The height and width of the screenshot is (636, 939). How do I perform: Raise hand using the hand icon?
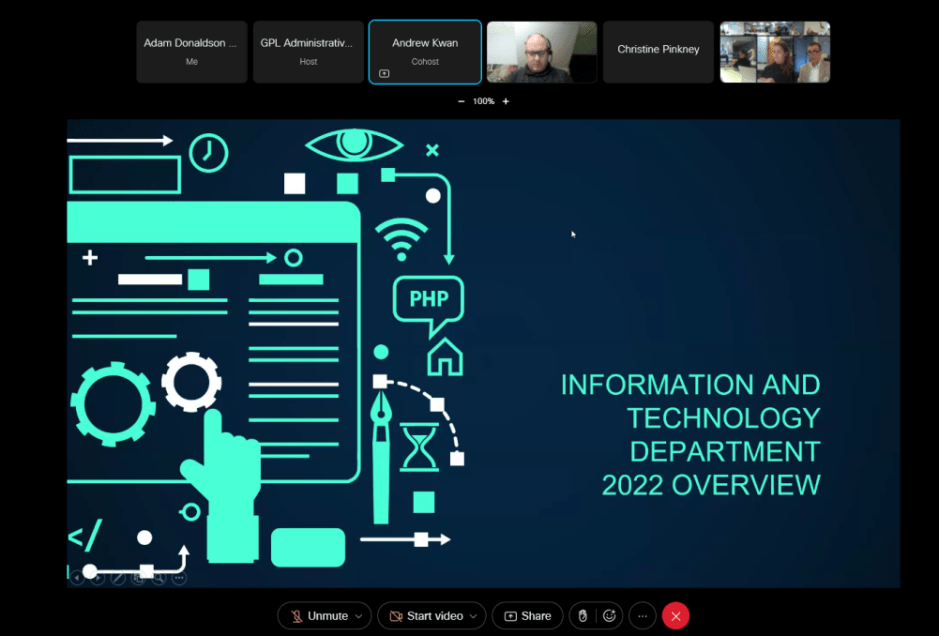(583, 616)
